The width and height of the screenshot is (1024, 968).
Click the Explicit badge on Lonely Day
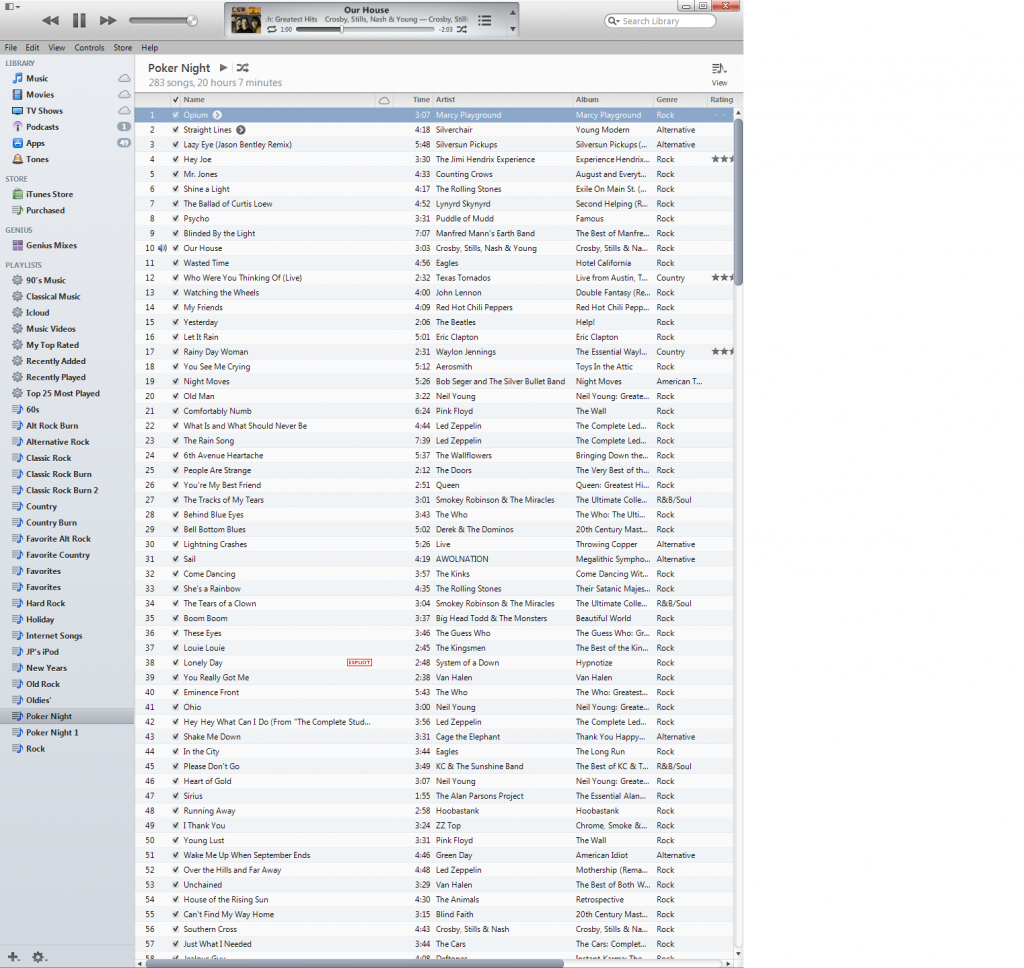[x=359, y=662]
